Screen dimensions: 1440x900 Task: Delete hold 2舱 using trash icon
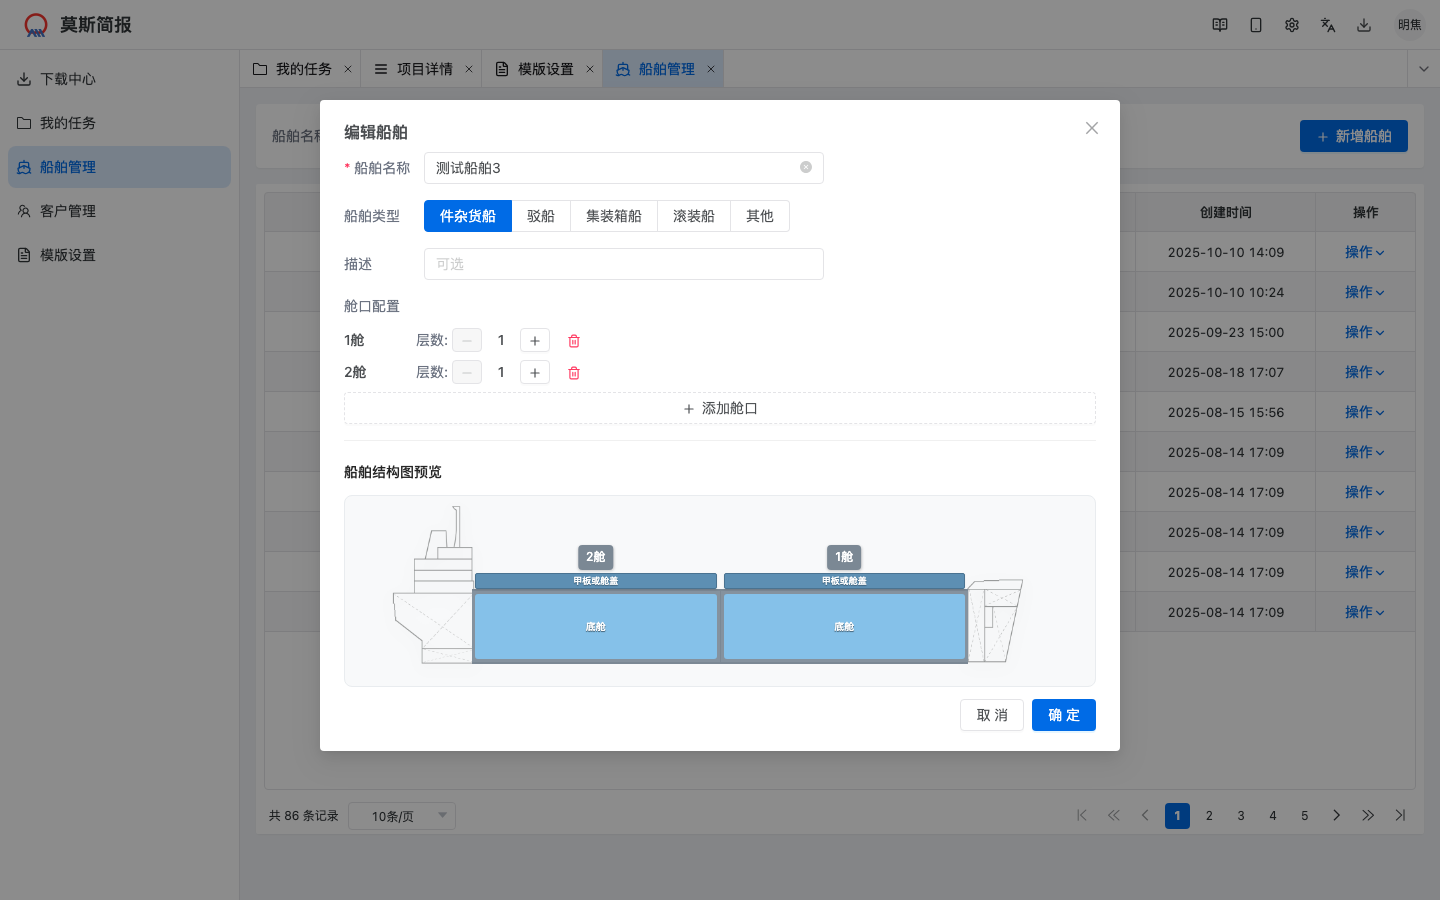pos(573,372)
